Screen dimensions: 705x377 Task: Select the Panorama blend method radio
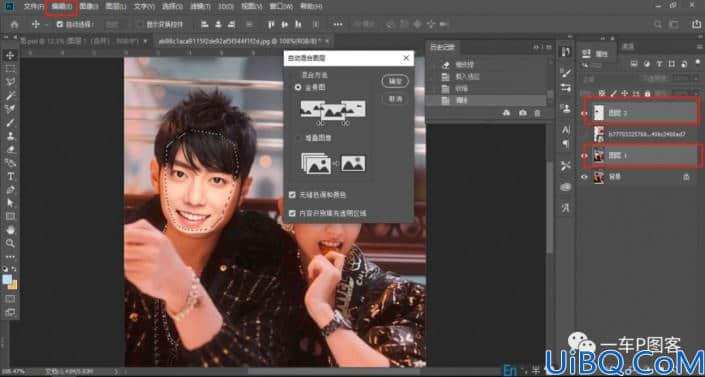298,88
